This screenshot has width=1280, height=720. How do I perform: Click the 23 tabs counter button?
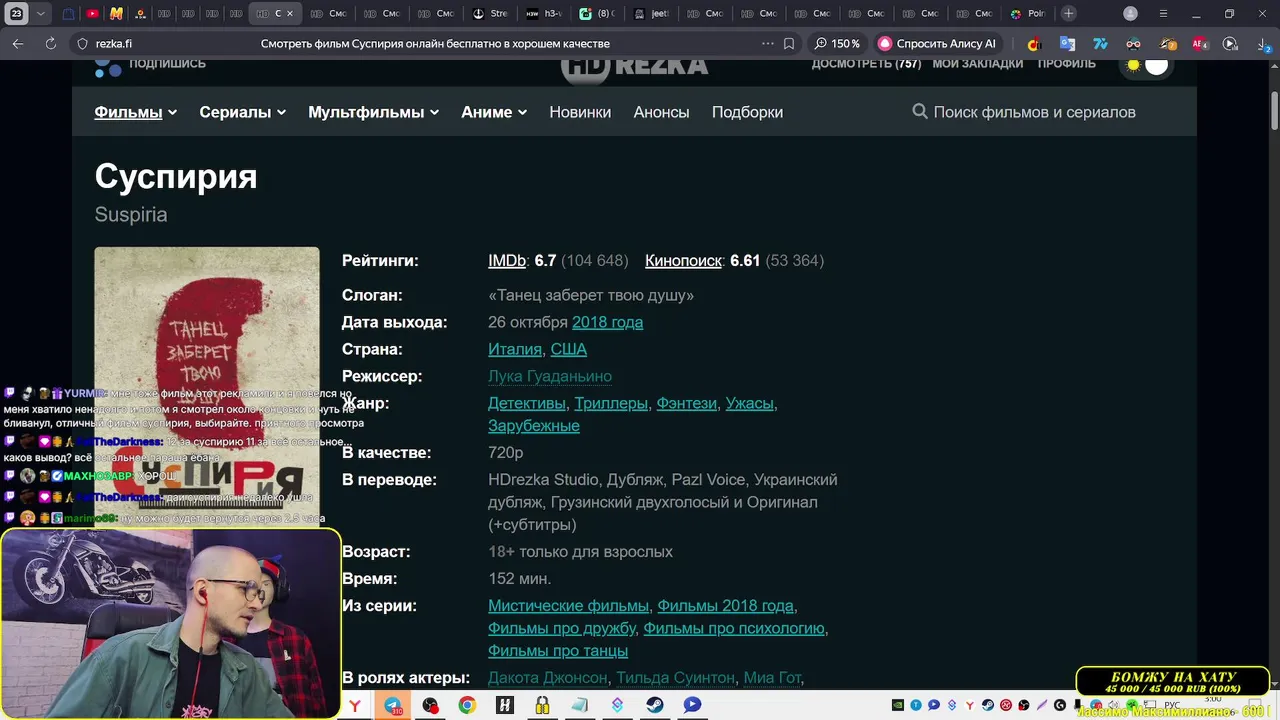click(16, 14)
